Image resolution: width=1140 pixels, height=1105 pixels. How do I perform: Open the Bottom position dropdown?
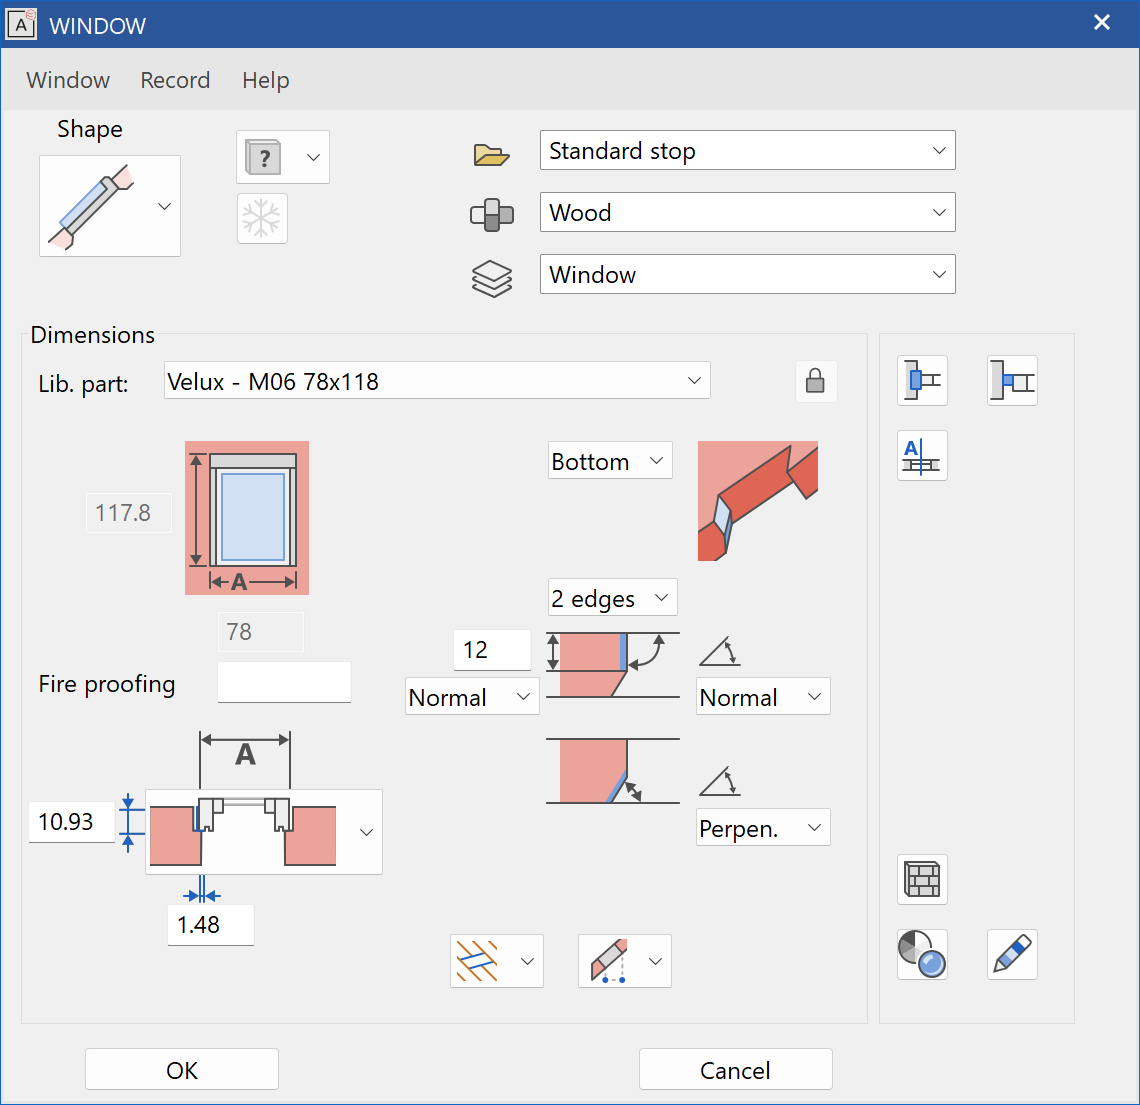click(x=610, y=460)
